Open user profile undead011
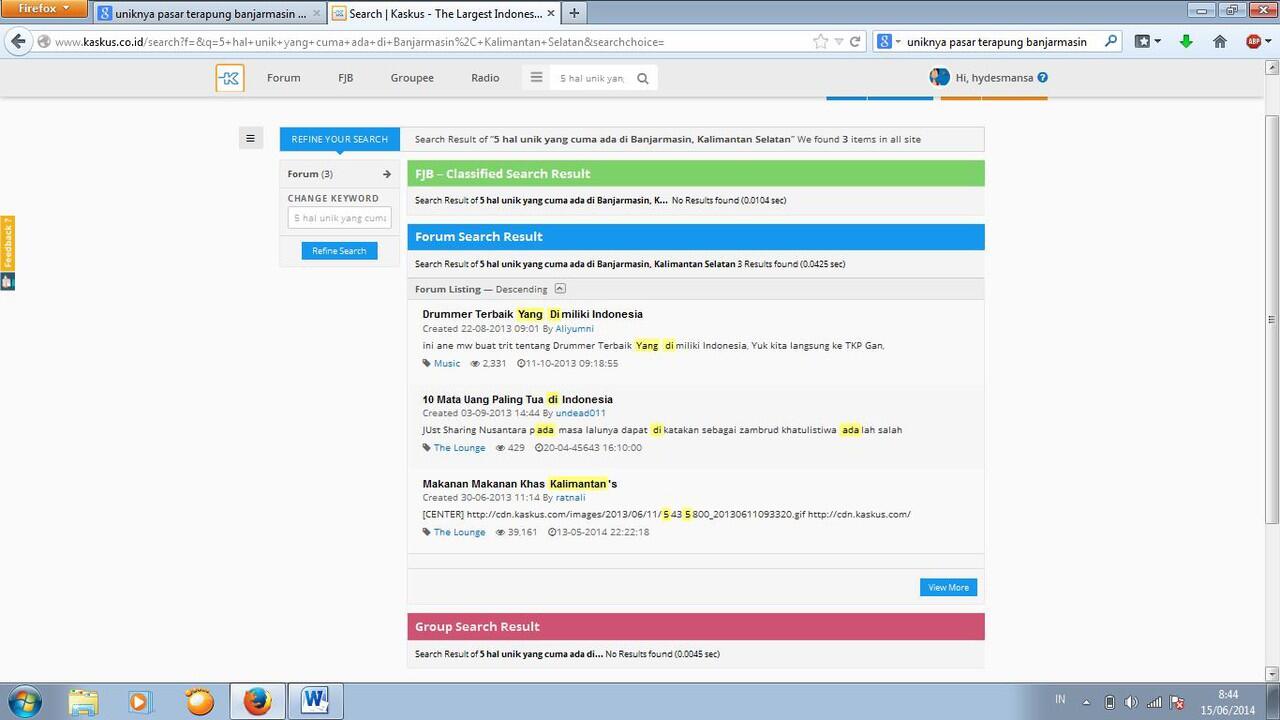 [x=580, y=413]
